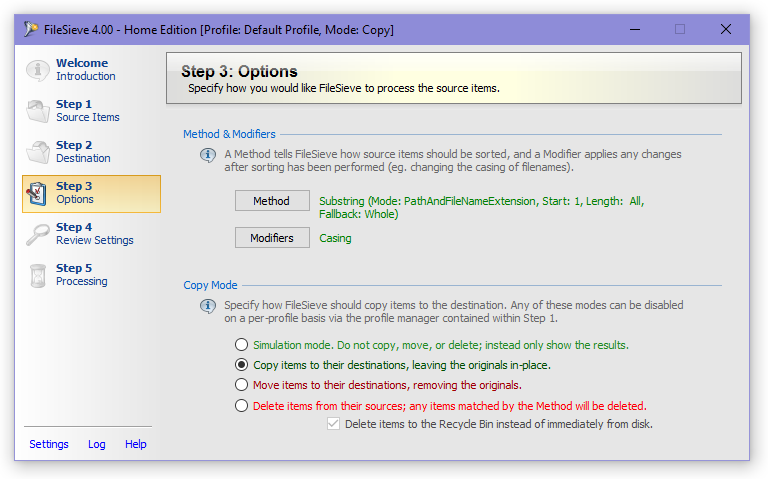
Task: Click the Step 4 magnifying glass icon
Action: pos(38,234)
